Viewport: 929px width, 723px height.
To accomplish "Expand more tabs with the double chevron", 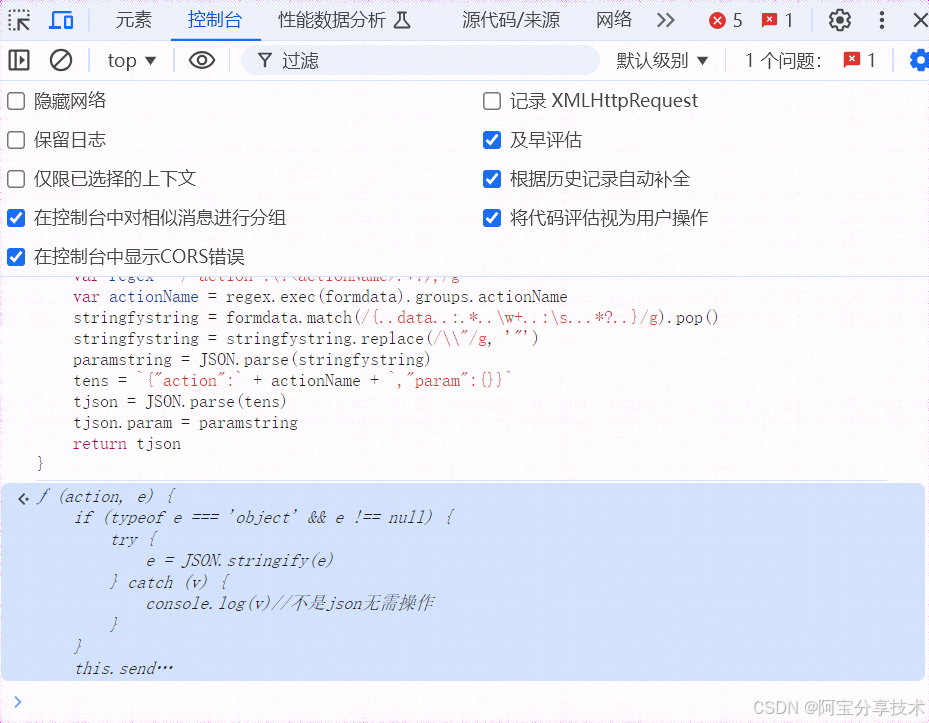I will pyautogui.click(x=665, y=20).
